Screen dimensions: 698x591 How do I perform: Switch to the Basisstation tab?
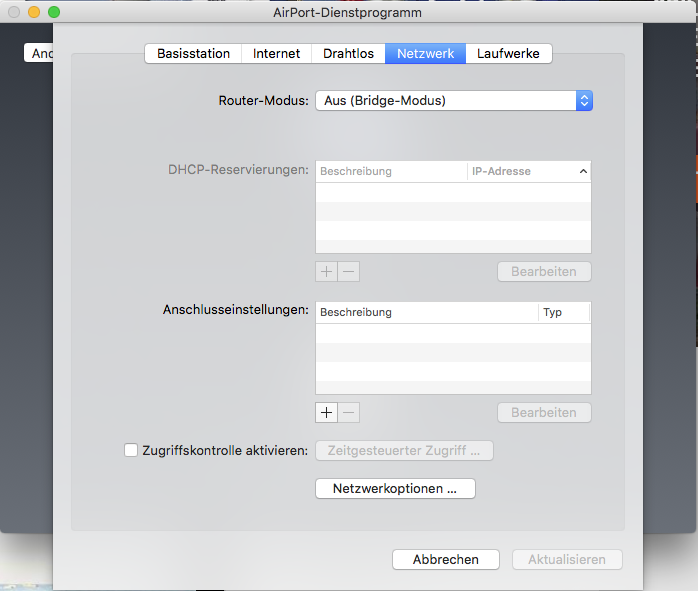point(193,53)
